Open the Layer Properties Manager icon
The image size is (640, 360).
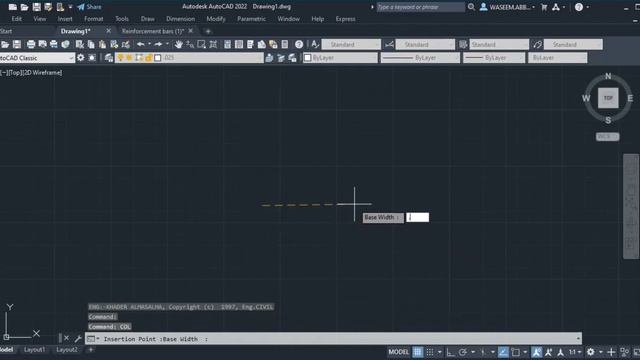[x=109, y=58]
